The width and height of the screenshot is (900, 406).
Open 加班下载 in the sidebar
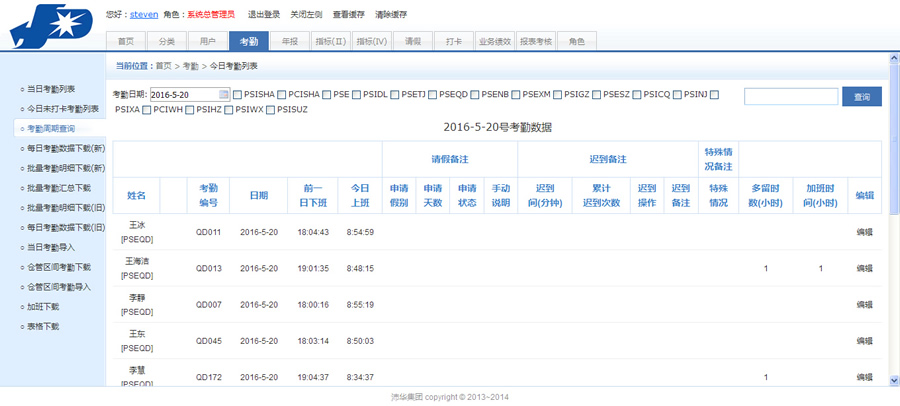click(43, 307)
